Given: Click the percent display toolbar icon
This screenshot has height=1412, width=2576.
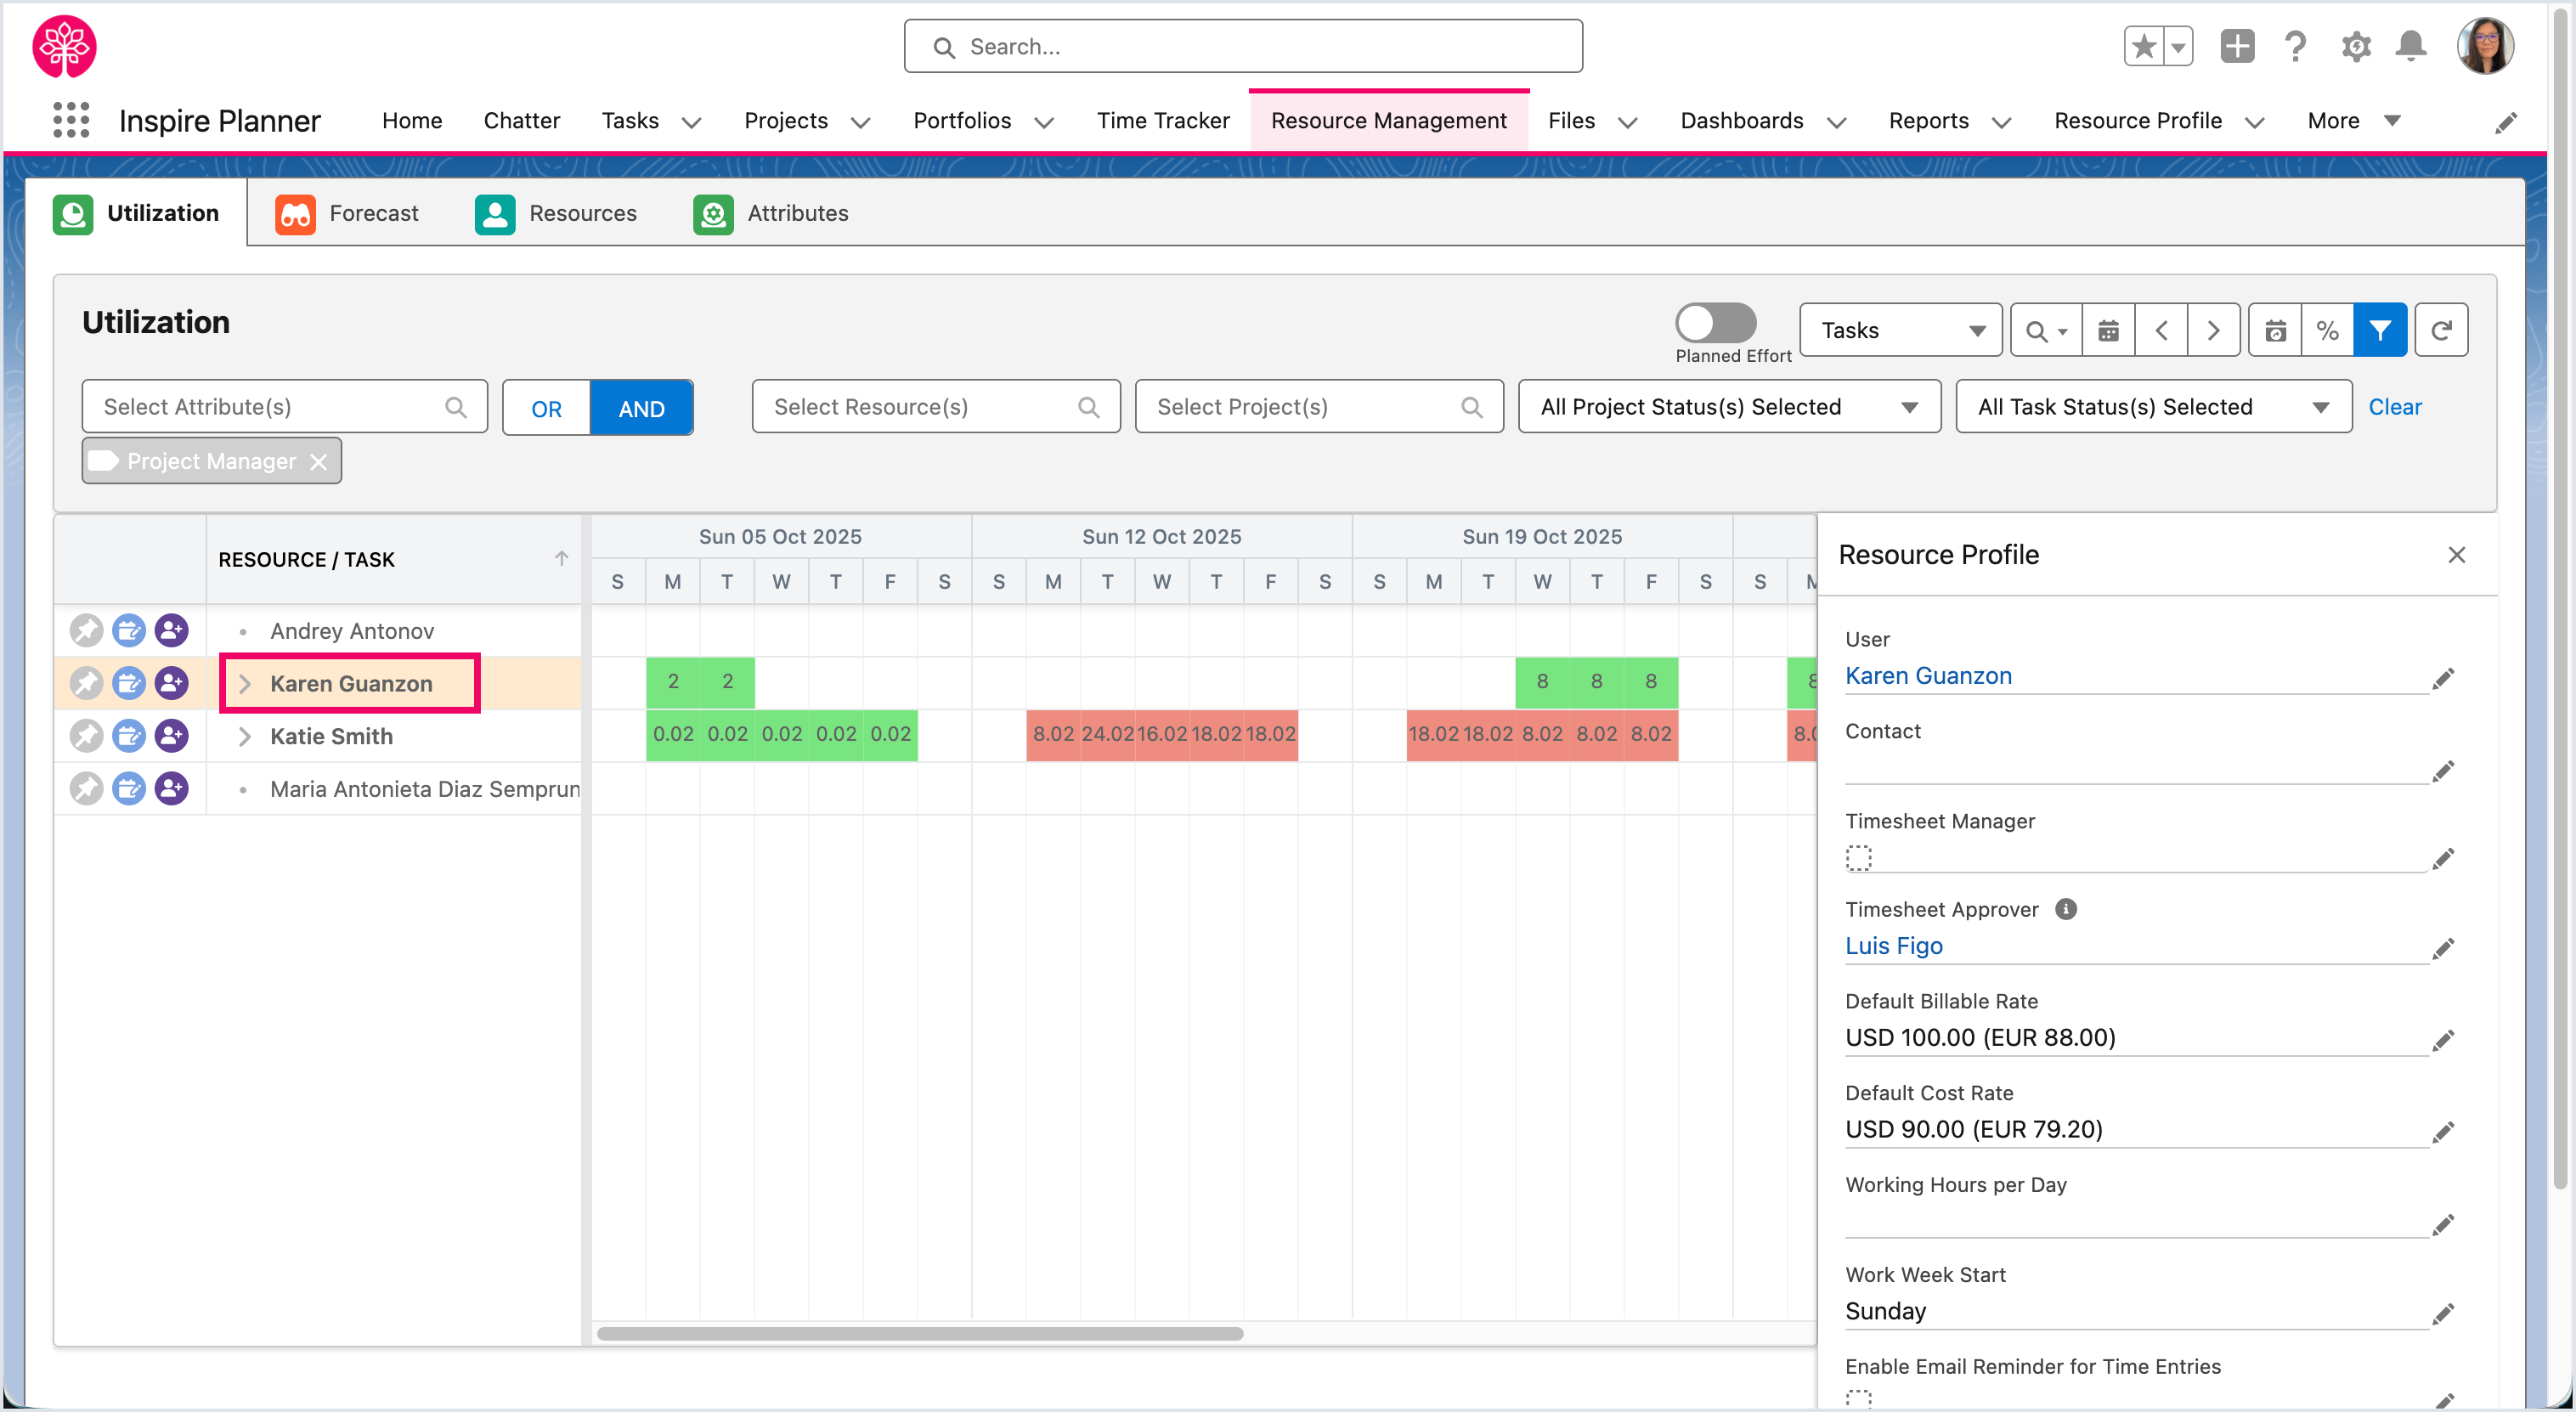Looking at the screenshot, I should 2327,330.
